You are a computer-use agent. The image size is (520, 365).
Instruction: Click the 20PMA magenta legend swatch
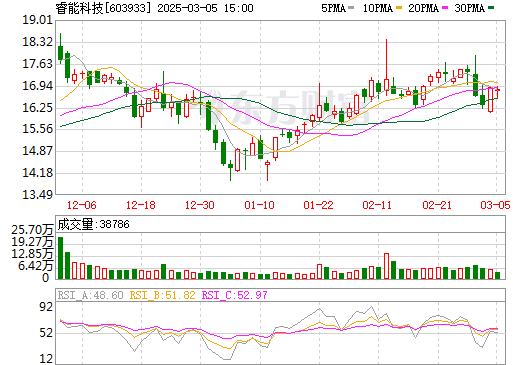[445, 8]
